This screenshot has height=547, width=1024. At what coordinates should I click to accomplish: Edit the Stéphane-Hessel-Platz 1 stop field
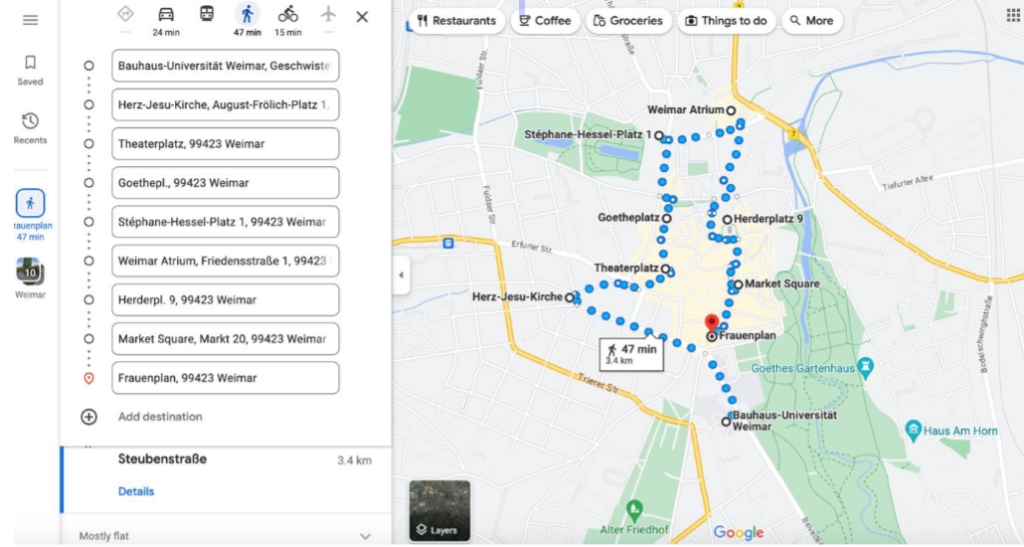pos(225,222)
